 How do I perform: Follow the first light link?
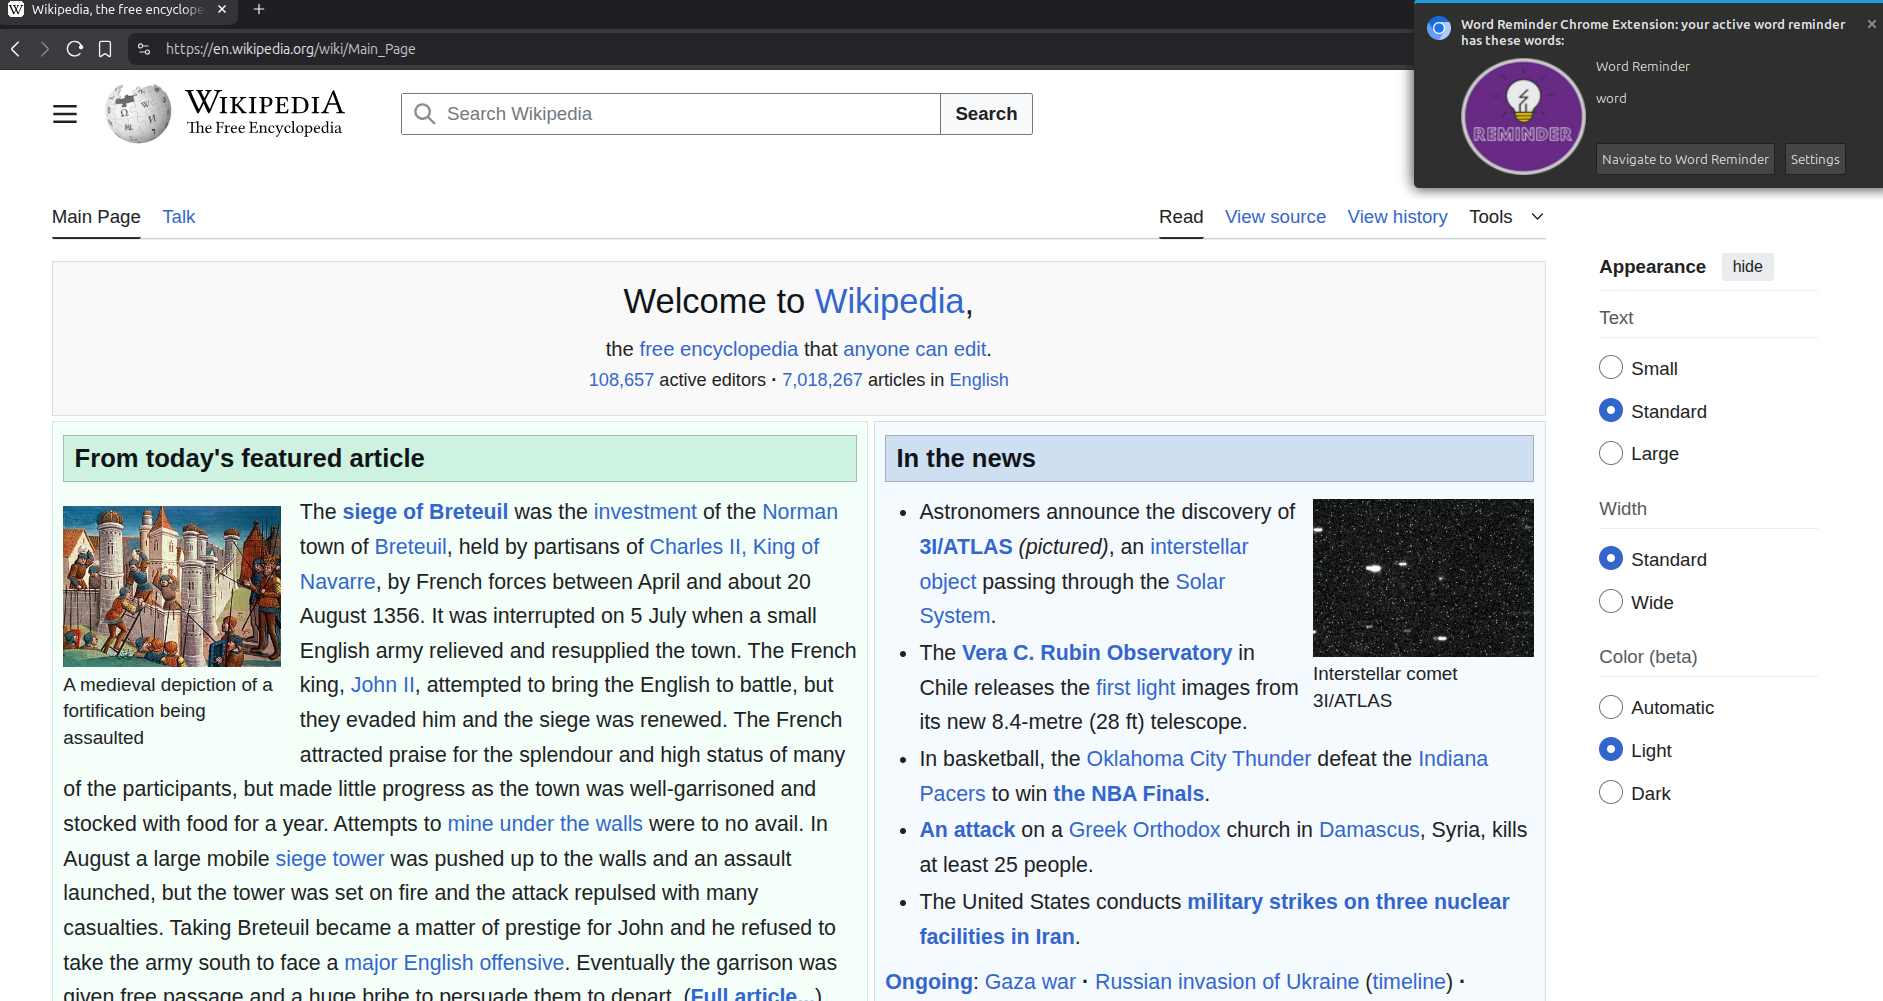pos(1135,688)
